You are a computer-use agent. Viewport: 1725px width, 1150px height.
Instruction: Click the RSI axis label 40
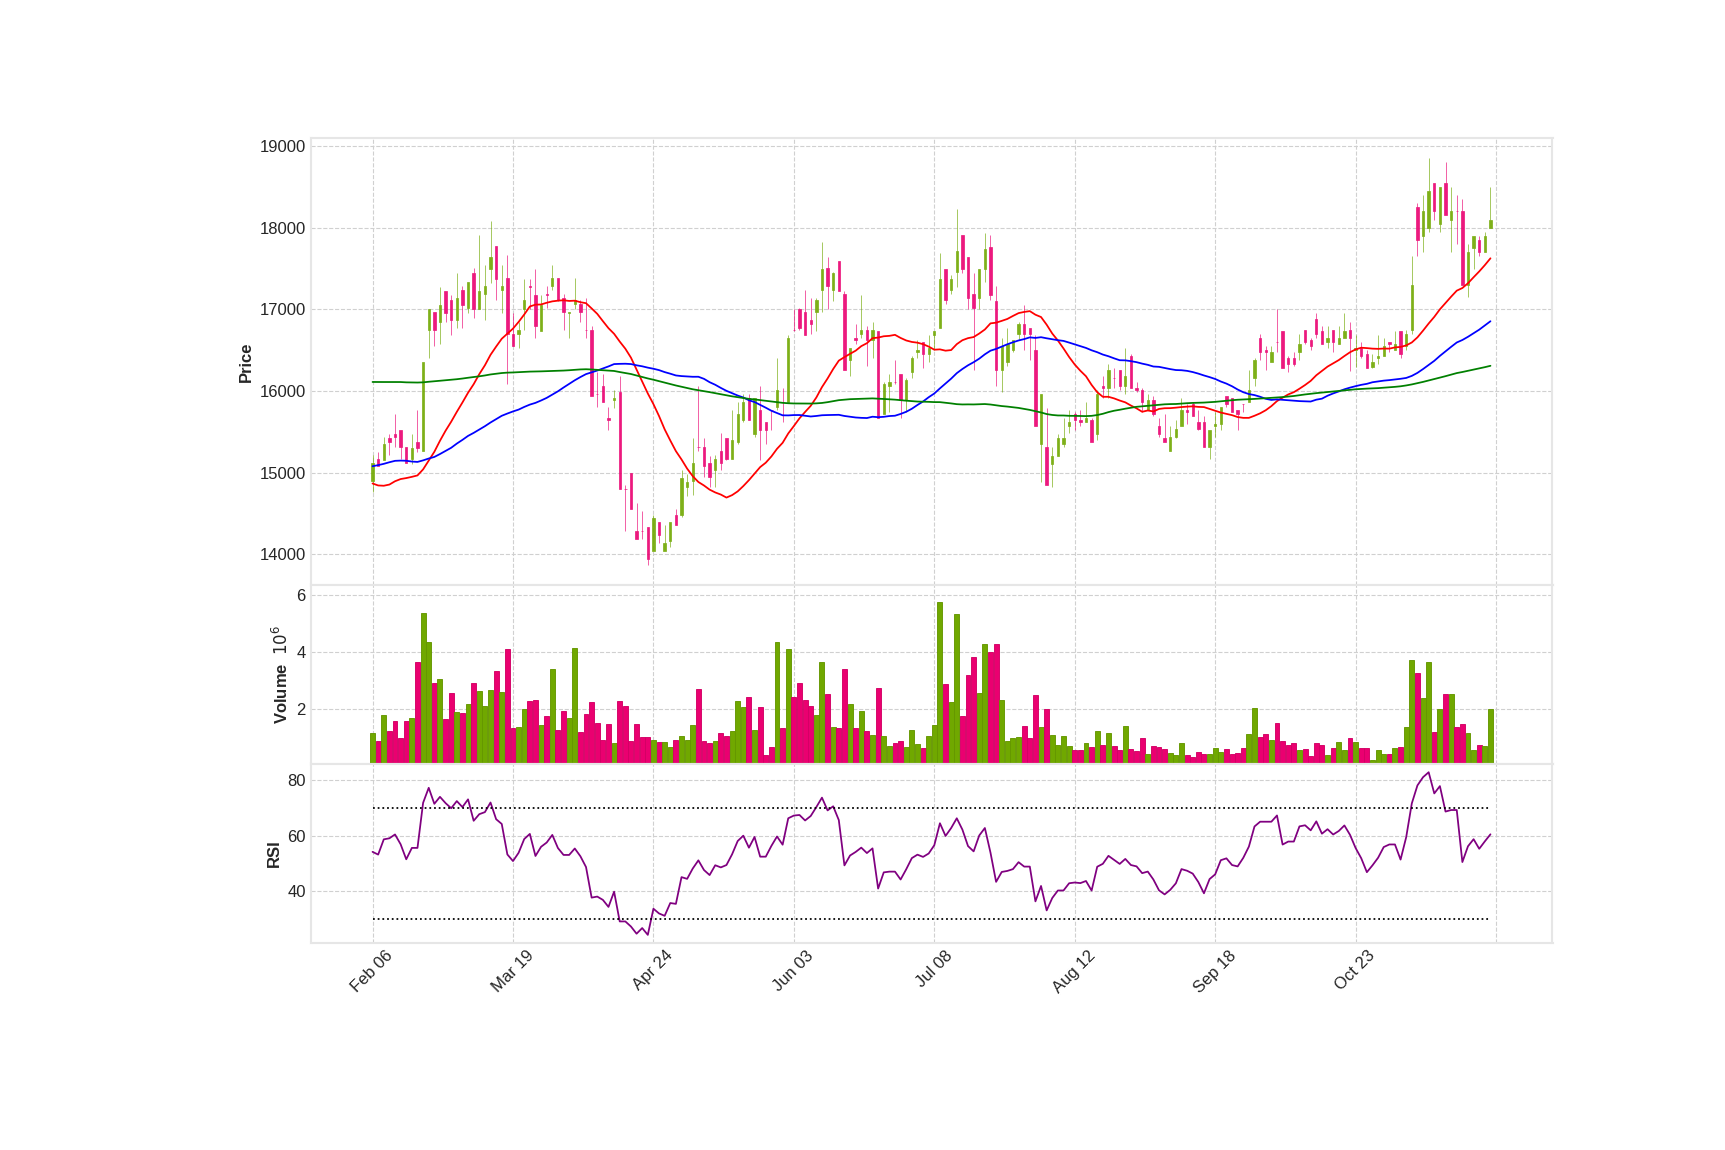click(x=297, y=892)
